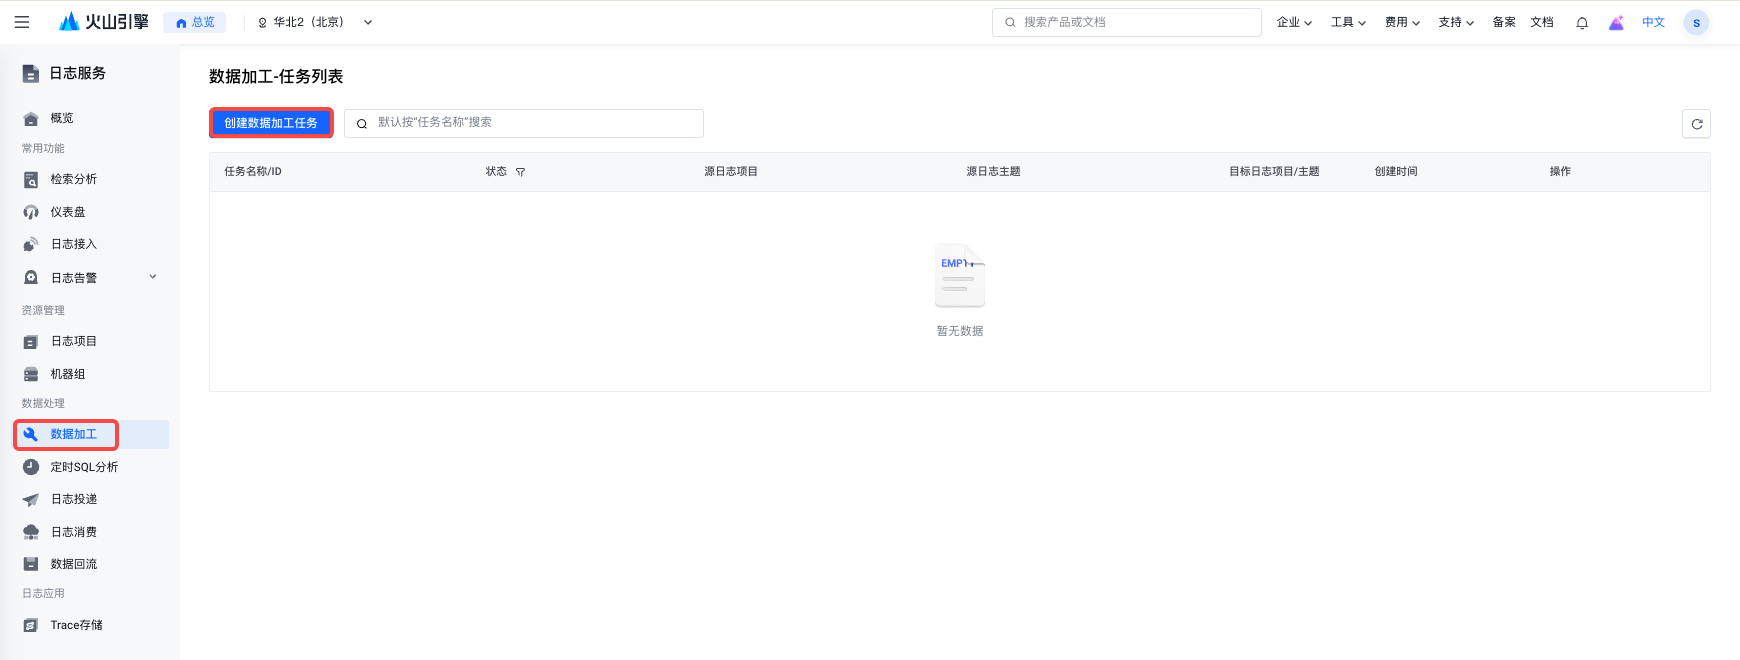Open the 备案 link

(1504, 22)
